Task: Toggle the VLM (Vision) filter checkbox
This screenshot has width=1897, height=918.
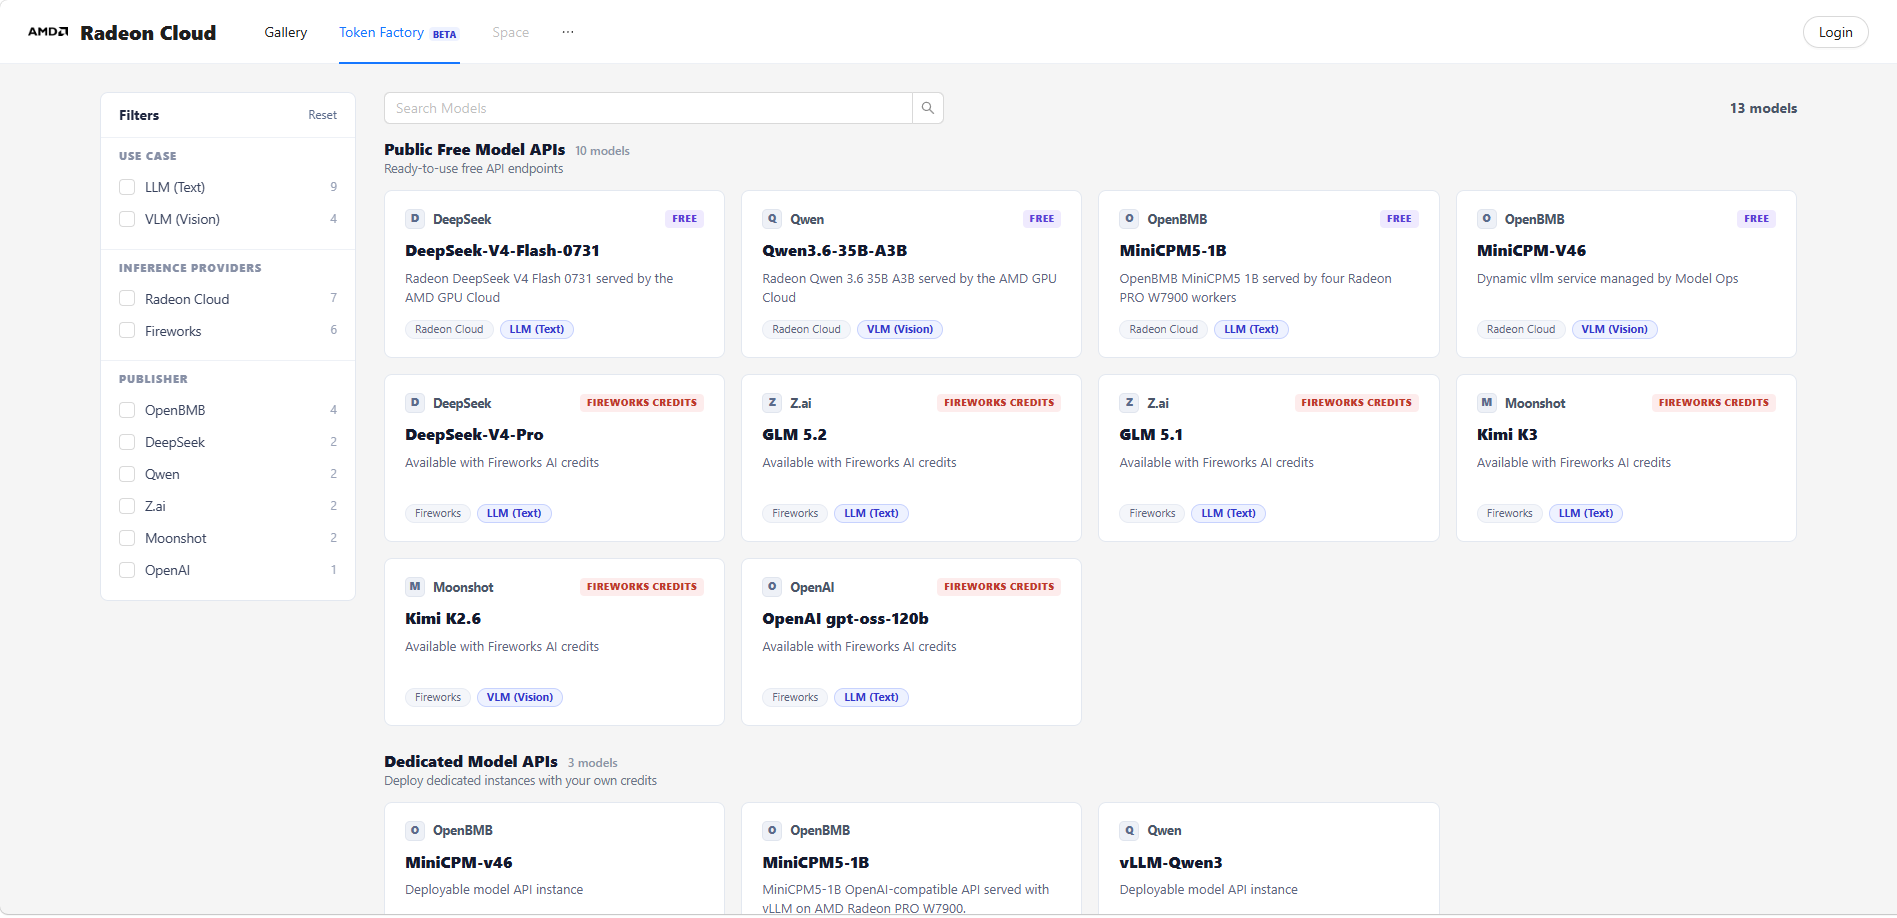Action: (127, 219)
